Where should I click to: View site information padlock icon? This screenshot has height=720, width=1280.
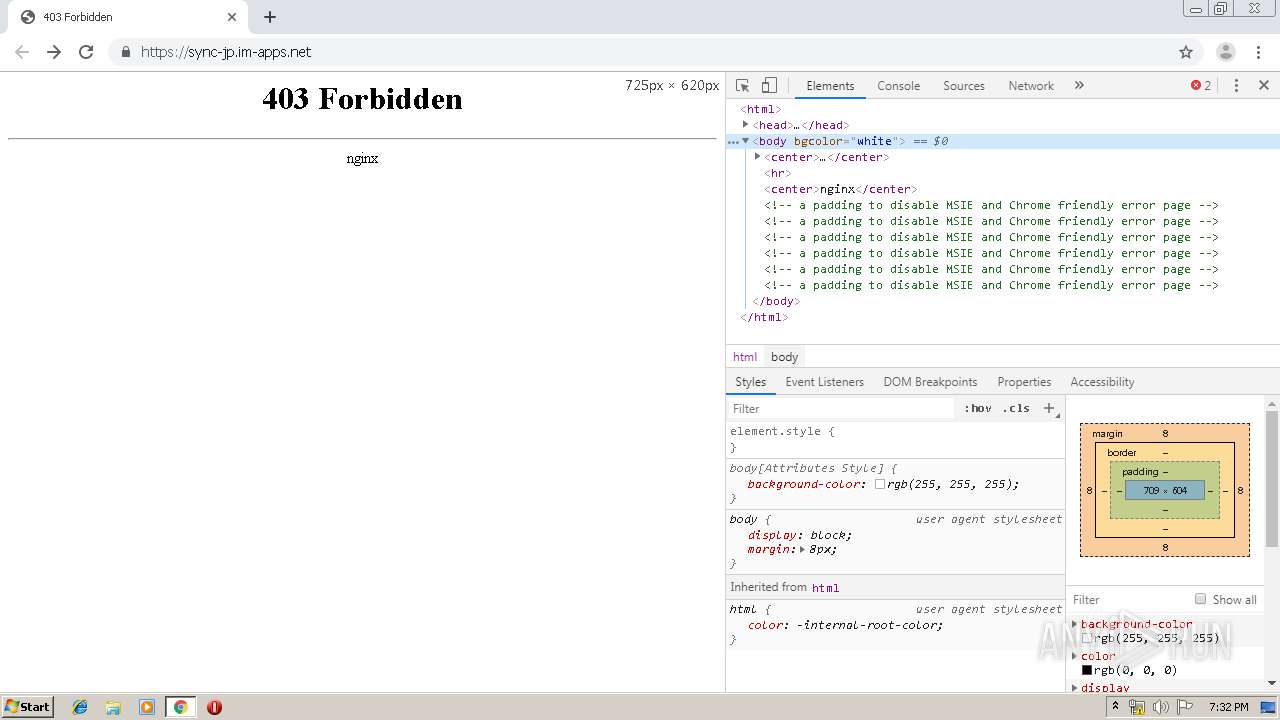point(125,52)
